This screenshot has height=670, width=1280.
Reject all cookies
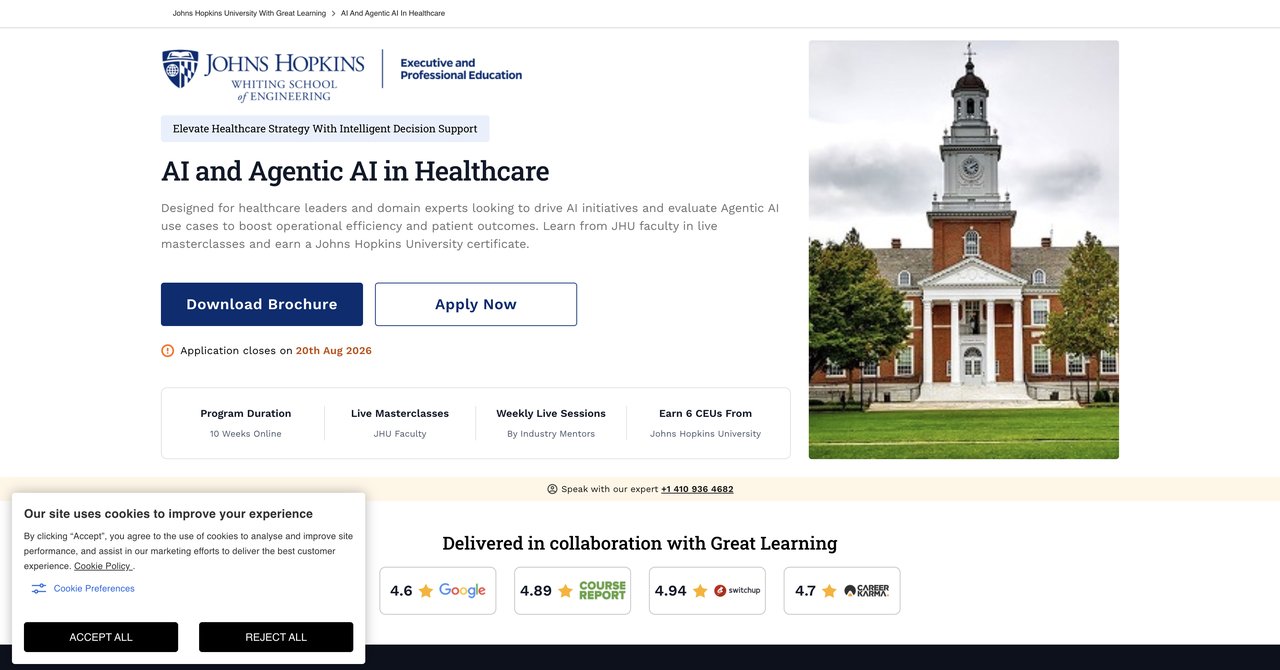(276, 637)
